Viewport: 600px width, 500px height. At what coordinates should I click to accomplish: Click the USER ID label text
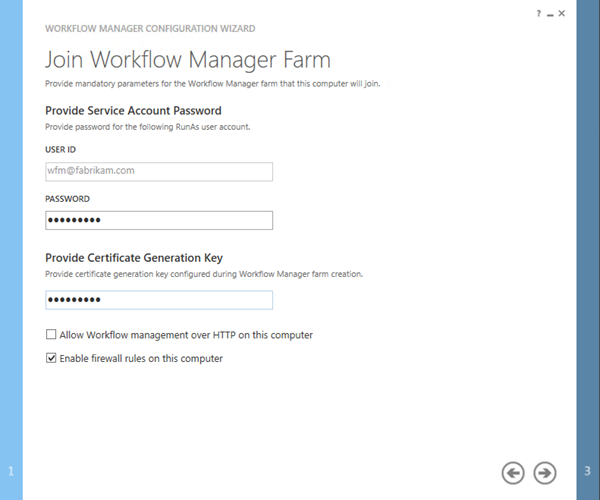[61, 149]
